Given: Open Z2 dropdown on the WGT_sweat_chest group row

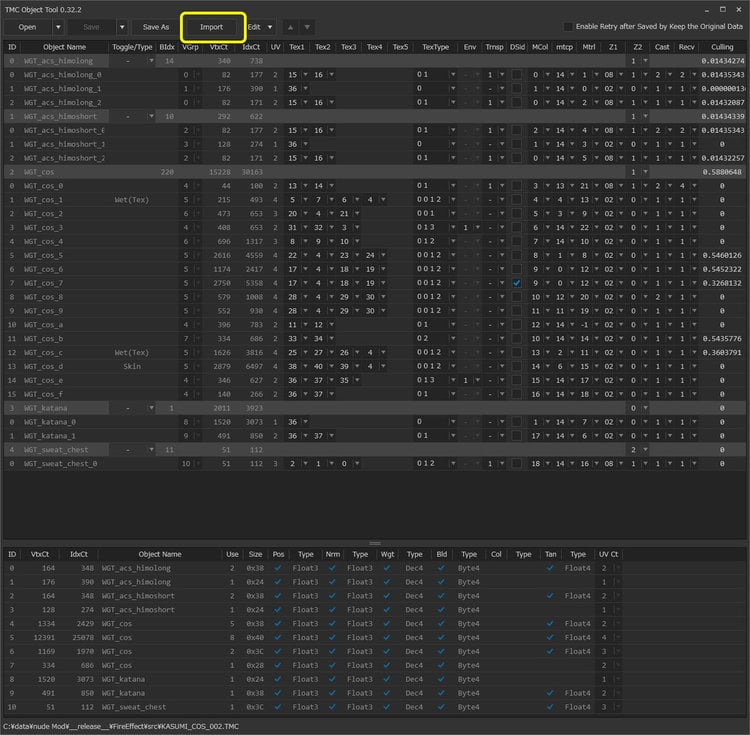Looking at the screenshot, I should coord(645,450).
